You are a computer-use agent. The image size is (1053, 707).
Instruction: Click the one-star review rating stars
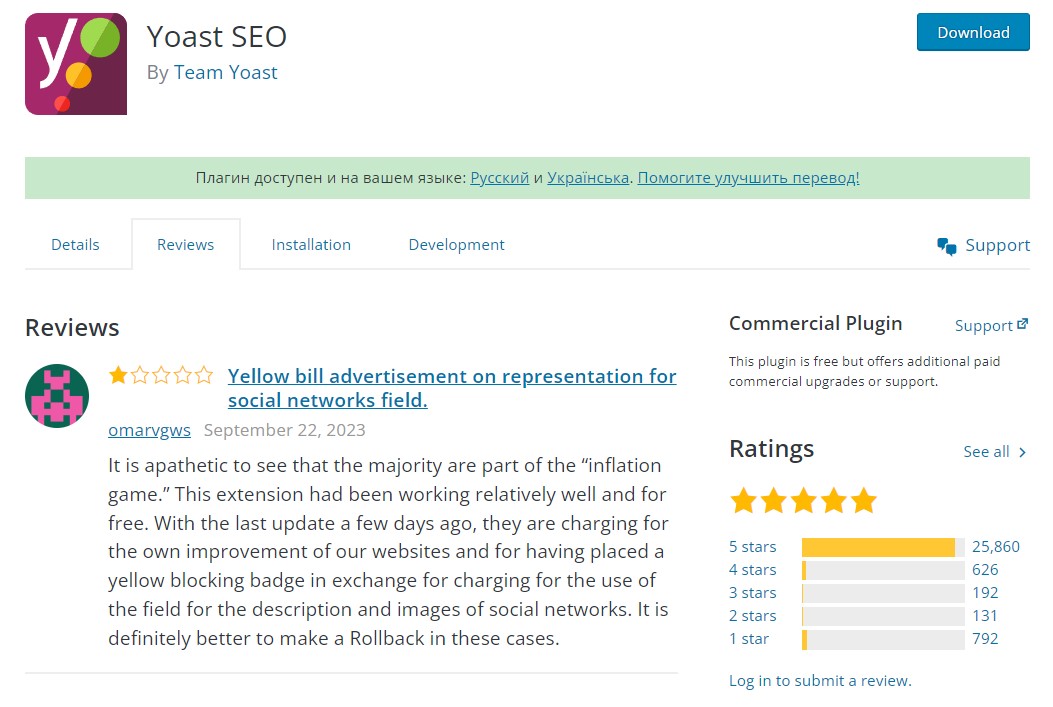coord(161,375)
